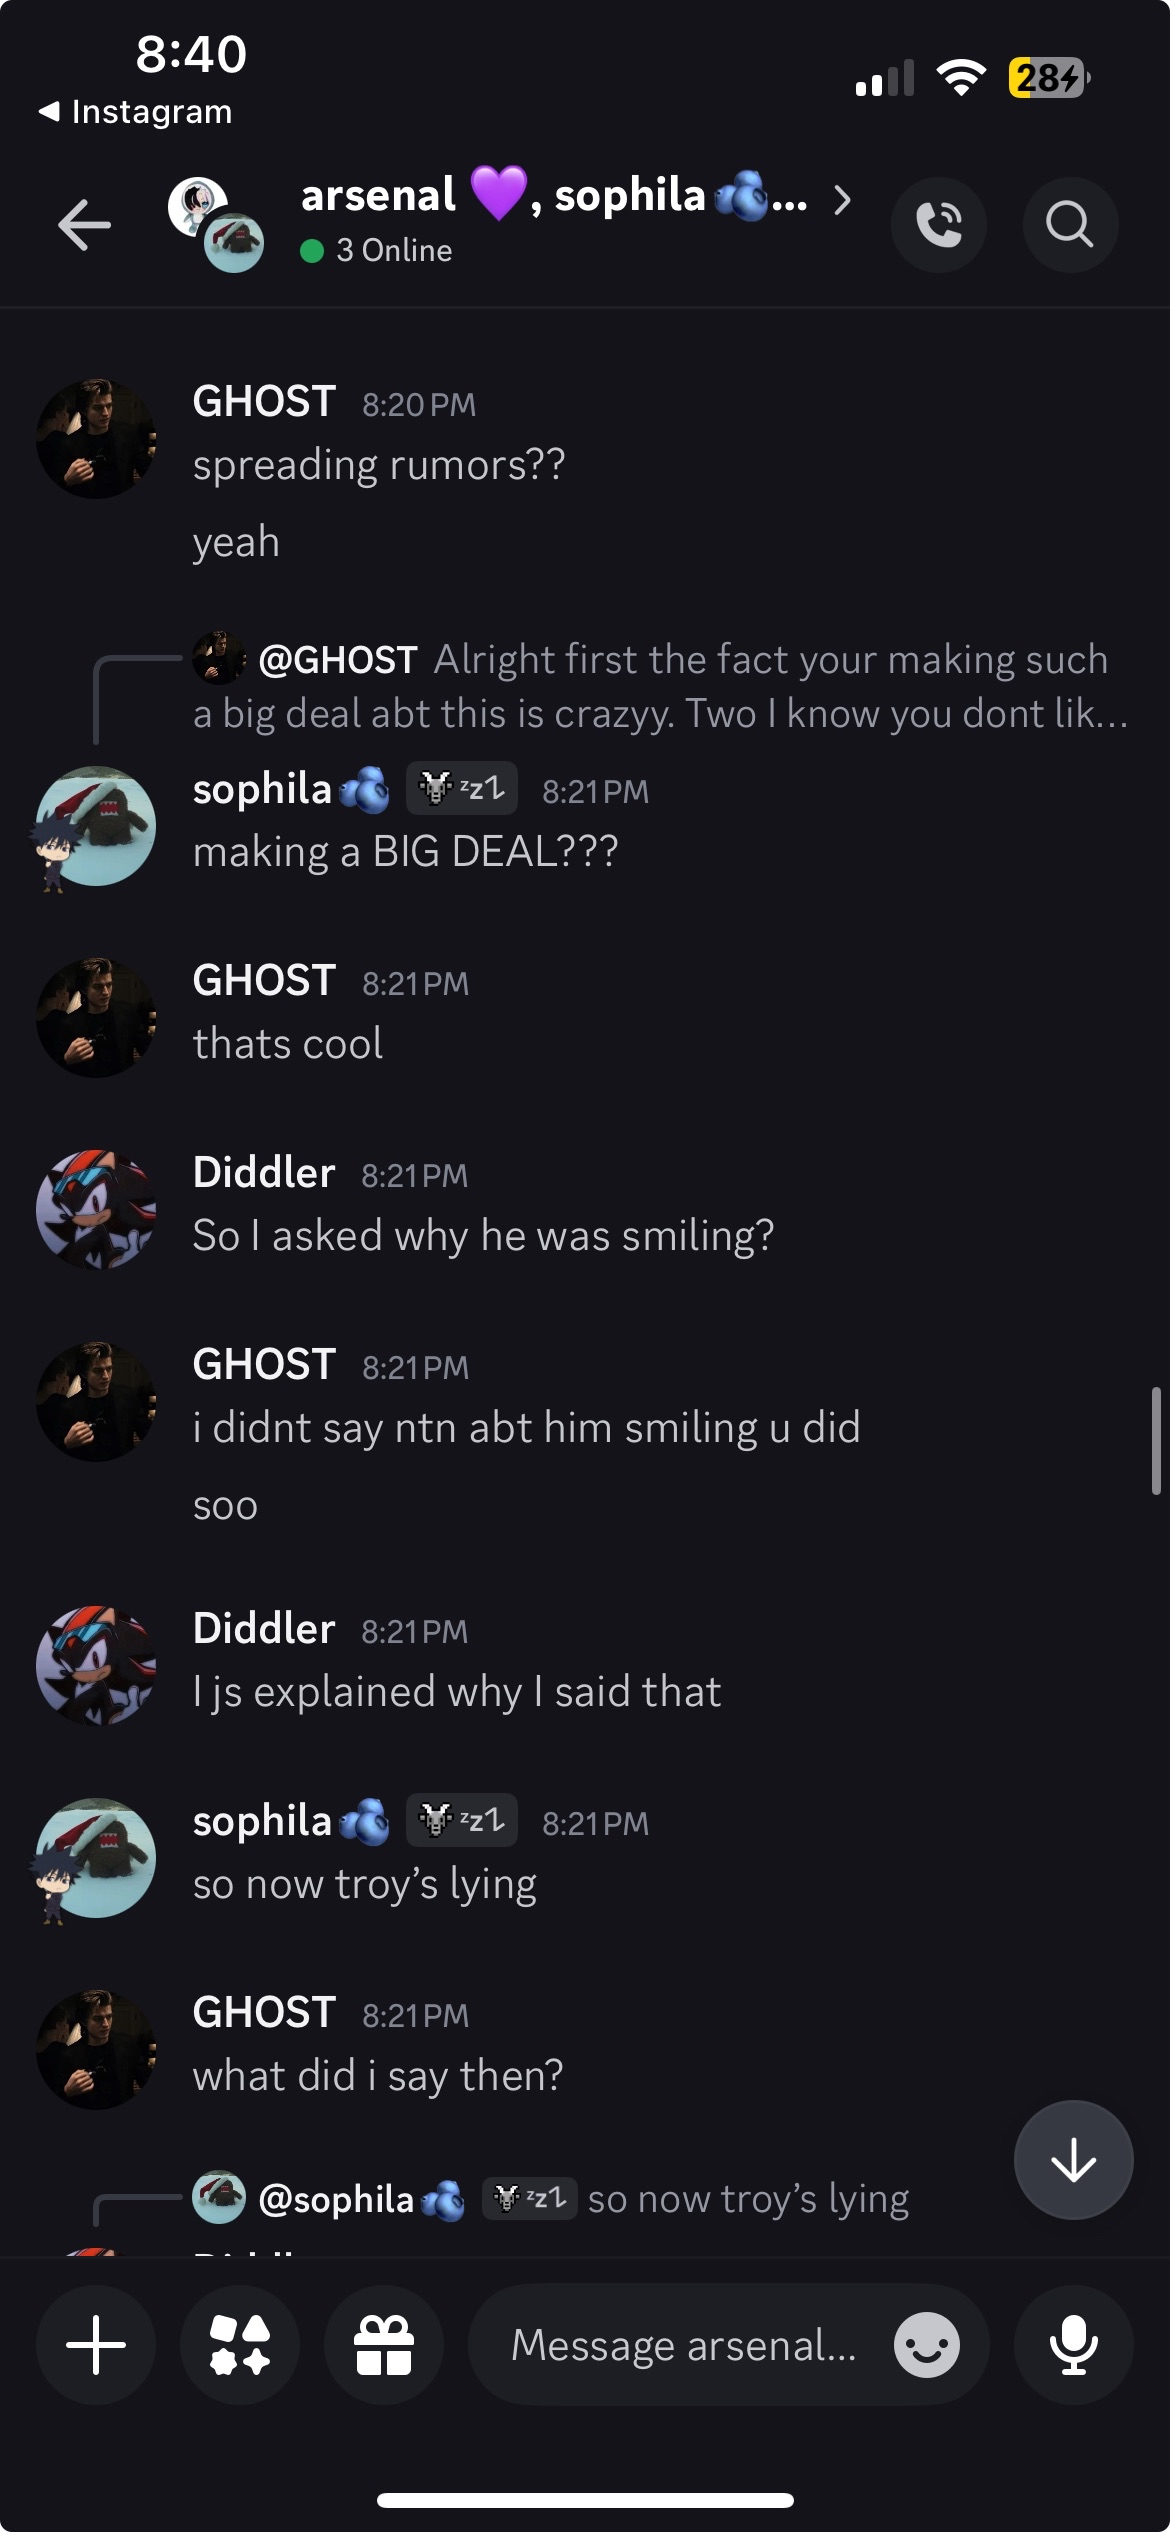
Task: Open the replied message preview from @GHOST
Action: [660, 687]
